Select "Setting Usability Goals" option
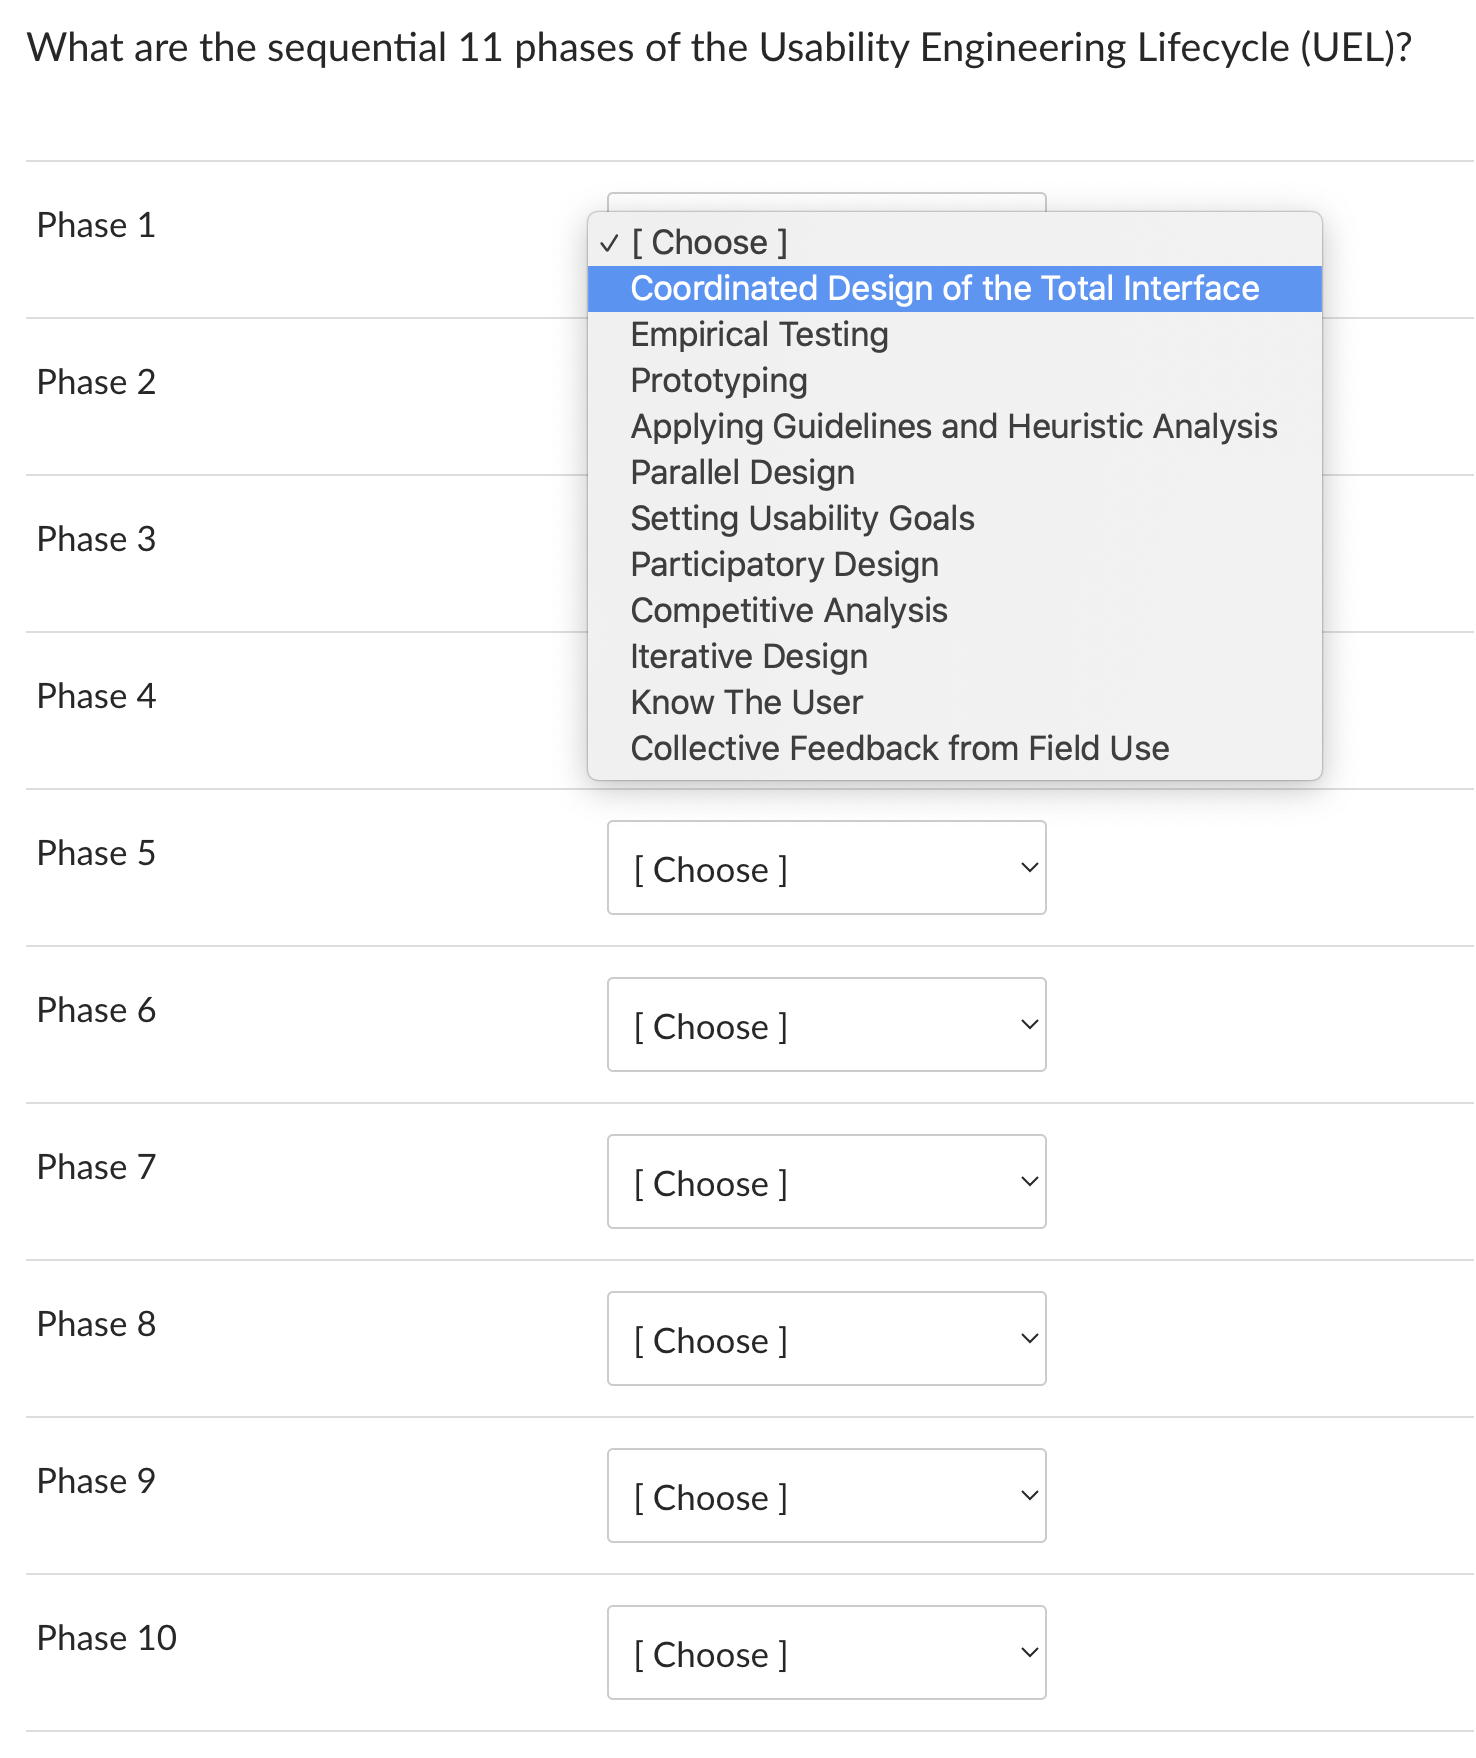 (x=802, y=518)
